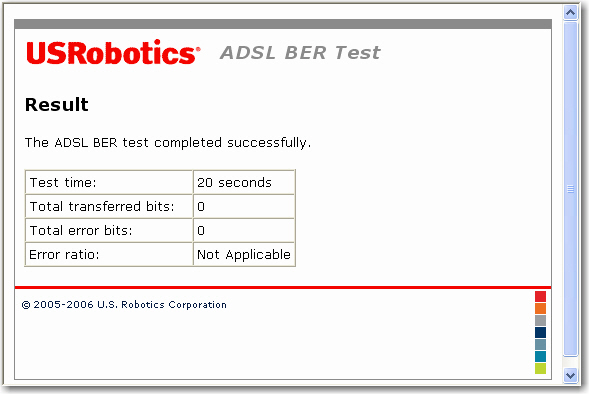Screen dimensions: 589x394
Task: Click the red color square
Action: (540, 296)
